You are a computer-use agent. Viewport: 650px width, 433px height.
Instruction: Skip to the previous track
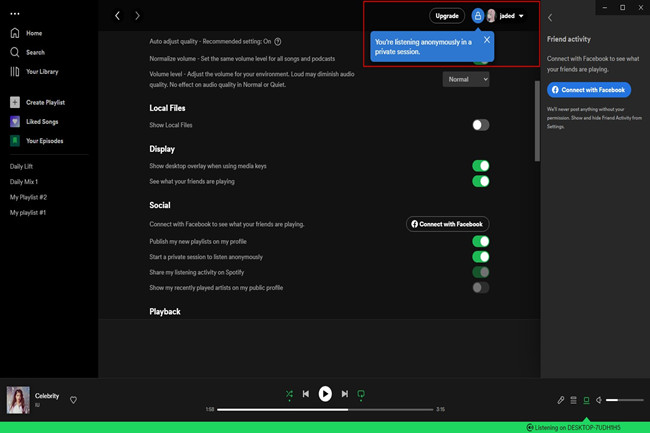(x=306, y=394)
